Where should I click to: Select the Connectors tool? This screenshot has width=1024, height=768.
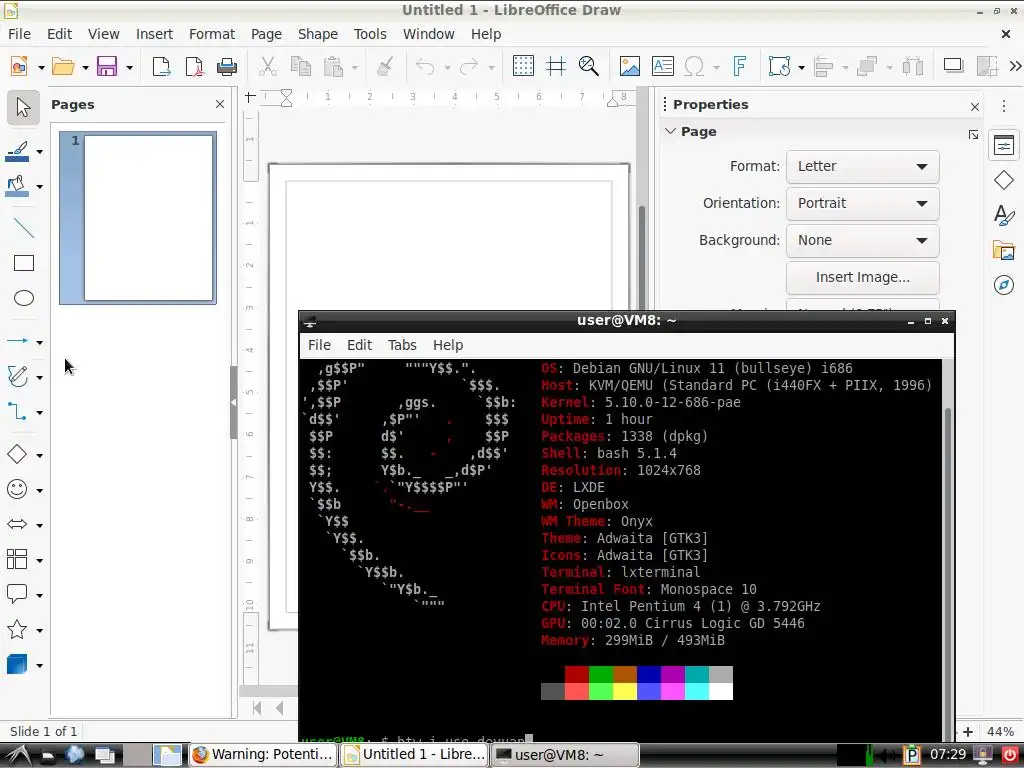[x=17, y=412]
